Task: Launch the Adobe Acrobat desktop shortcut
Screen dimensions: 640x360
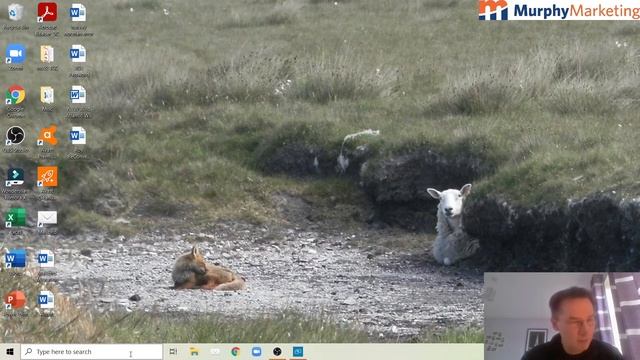Action: tap(47, 12)
